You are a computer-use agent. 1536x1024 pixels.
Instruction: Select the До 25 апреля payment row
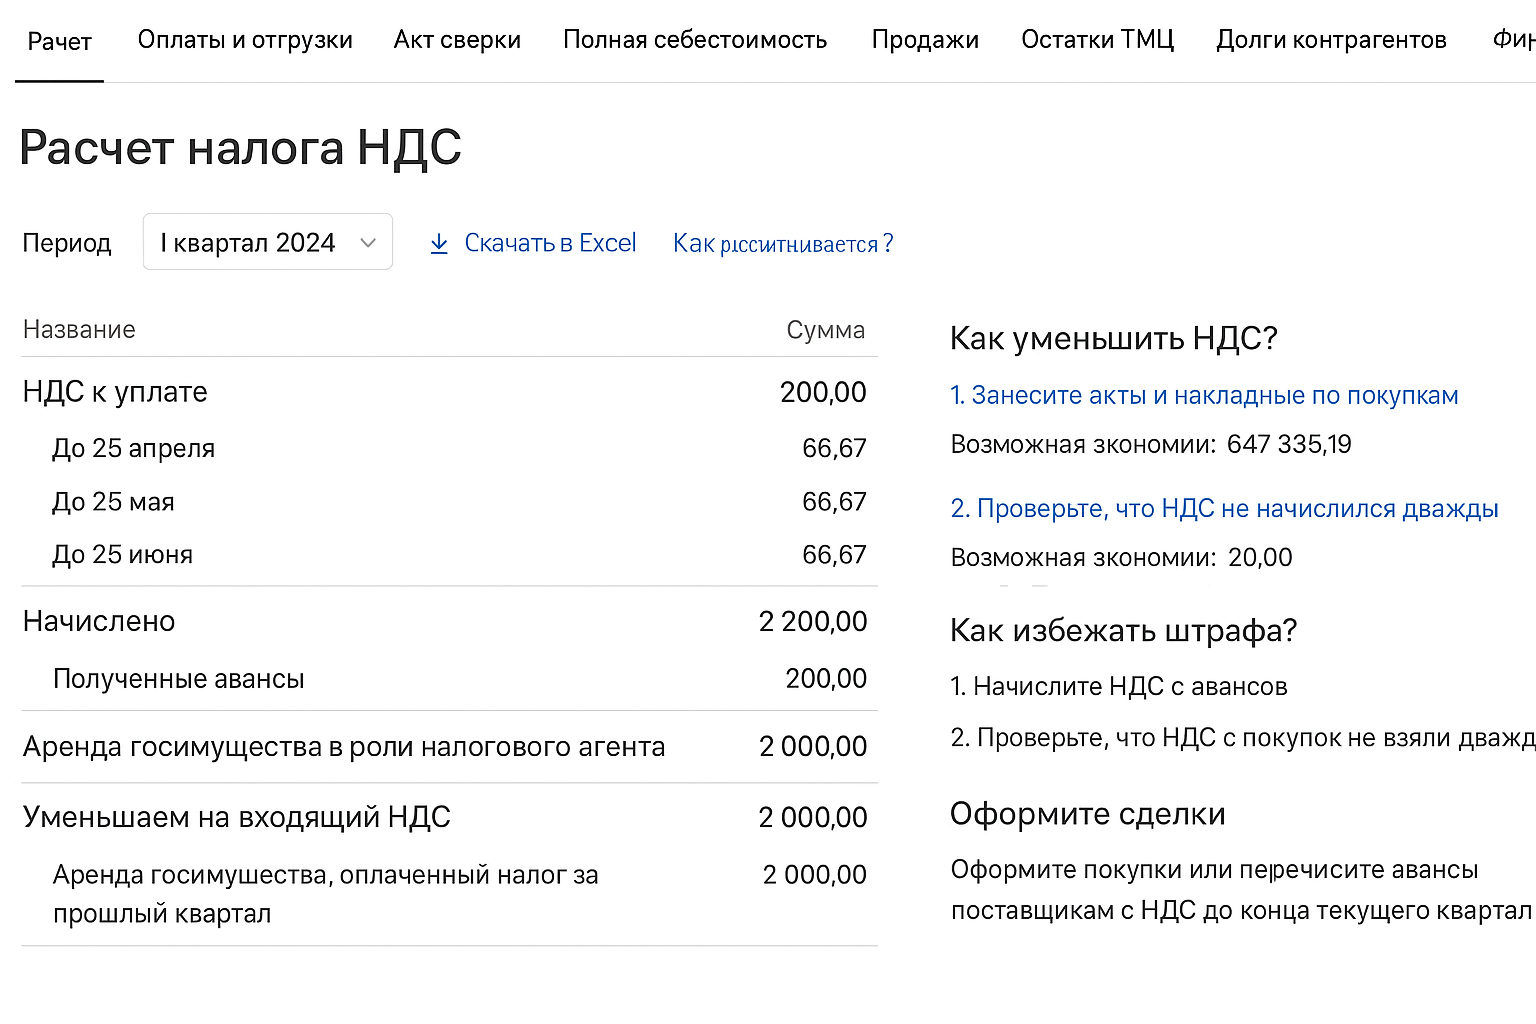[134, 448]
